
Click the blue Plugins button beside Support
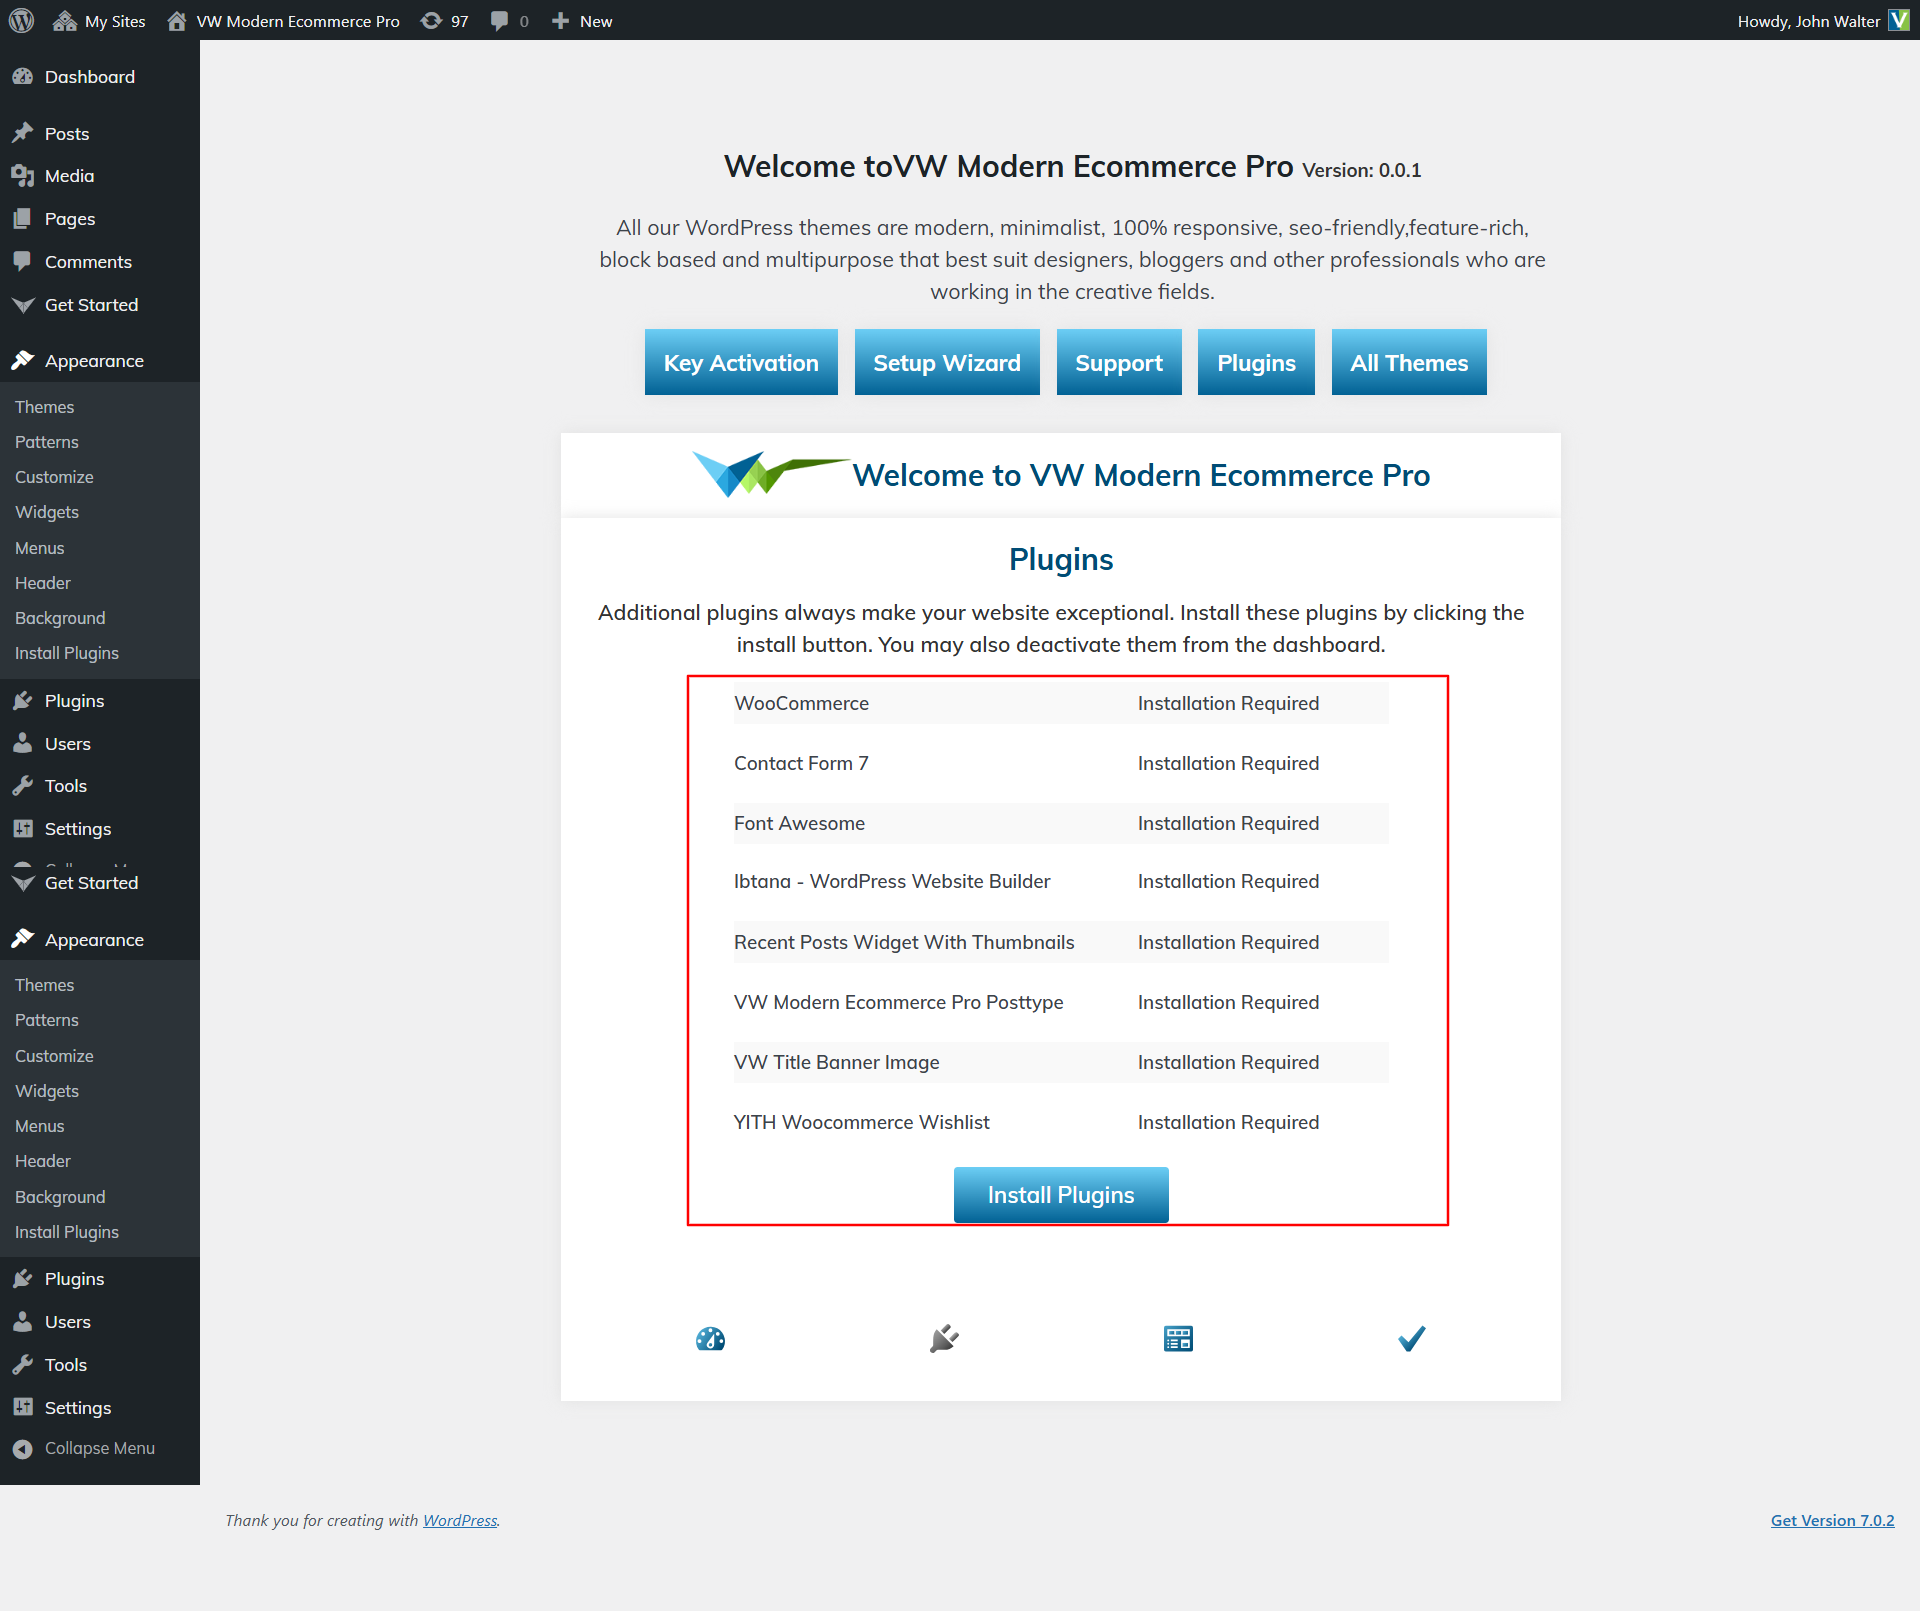pos(1256,362)
